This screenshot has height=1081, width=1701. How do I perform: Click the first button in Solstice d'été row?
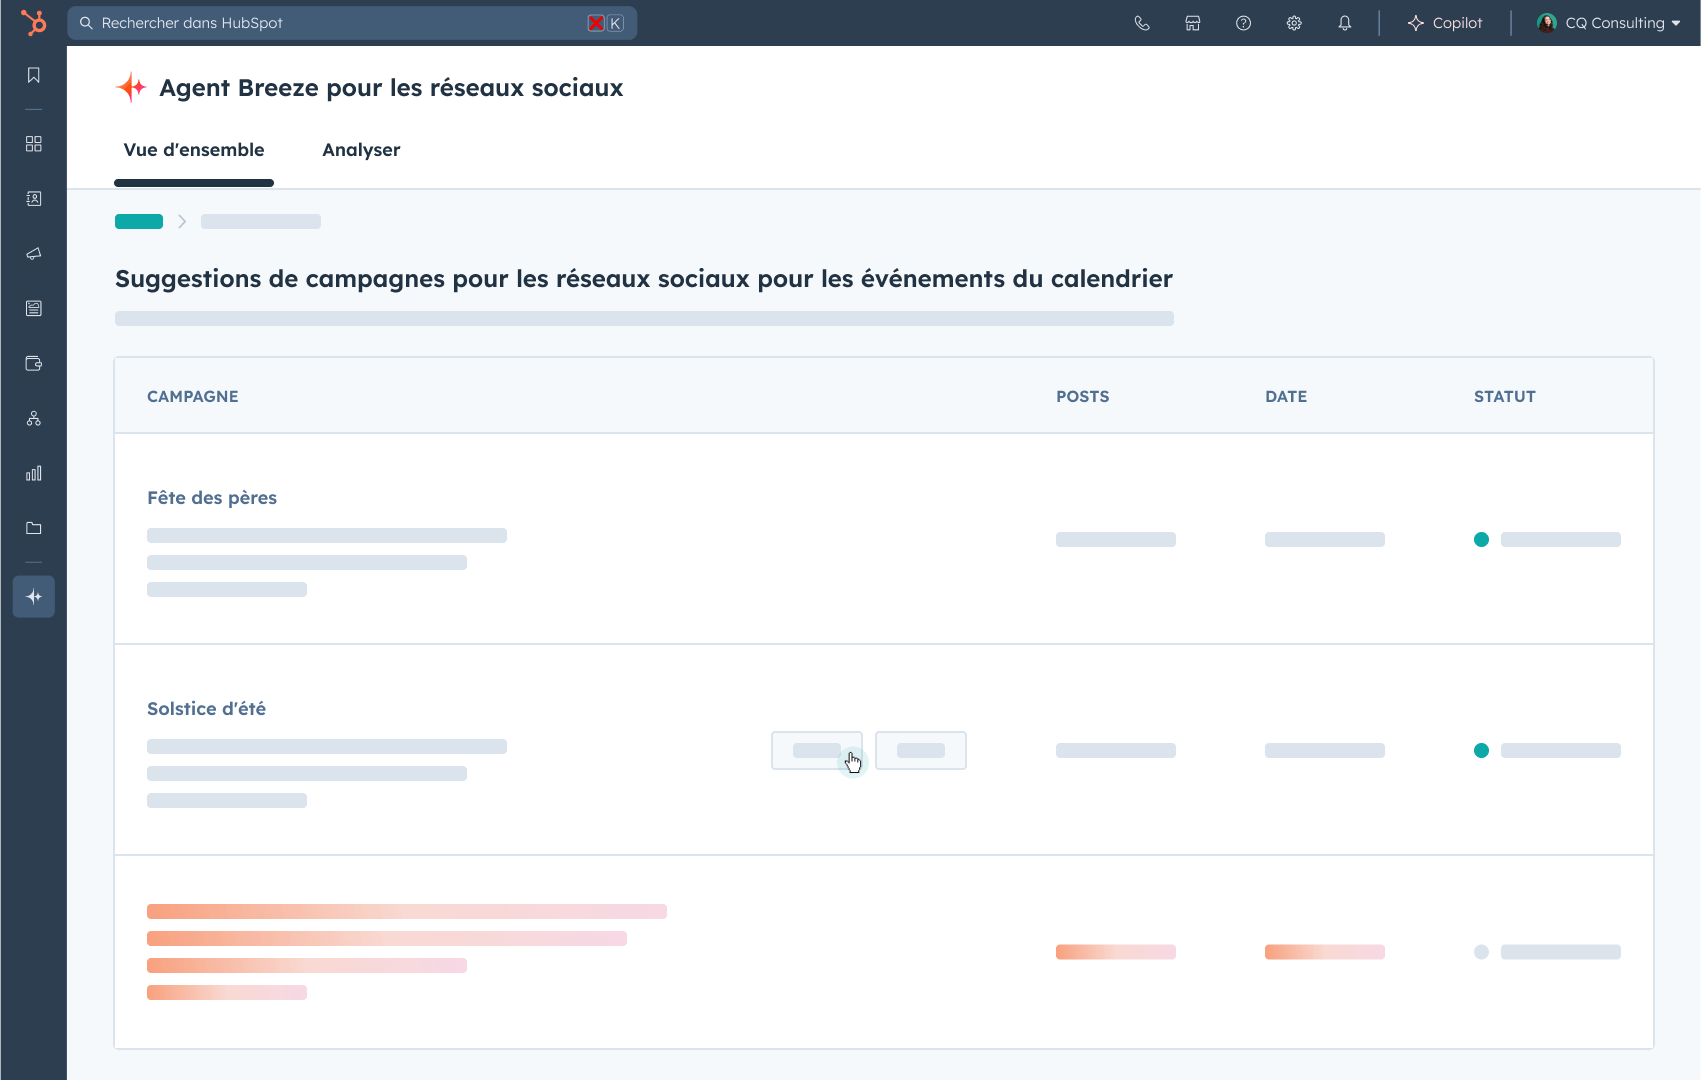[x=816, y=750]
